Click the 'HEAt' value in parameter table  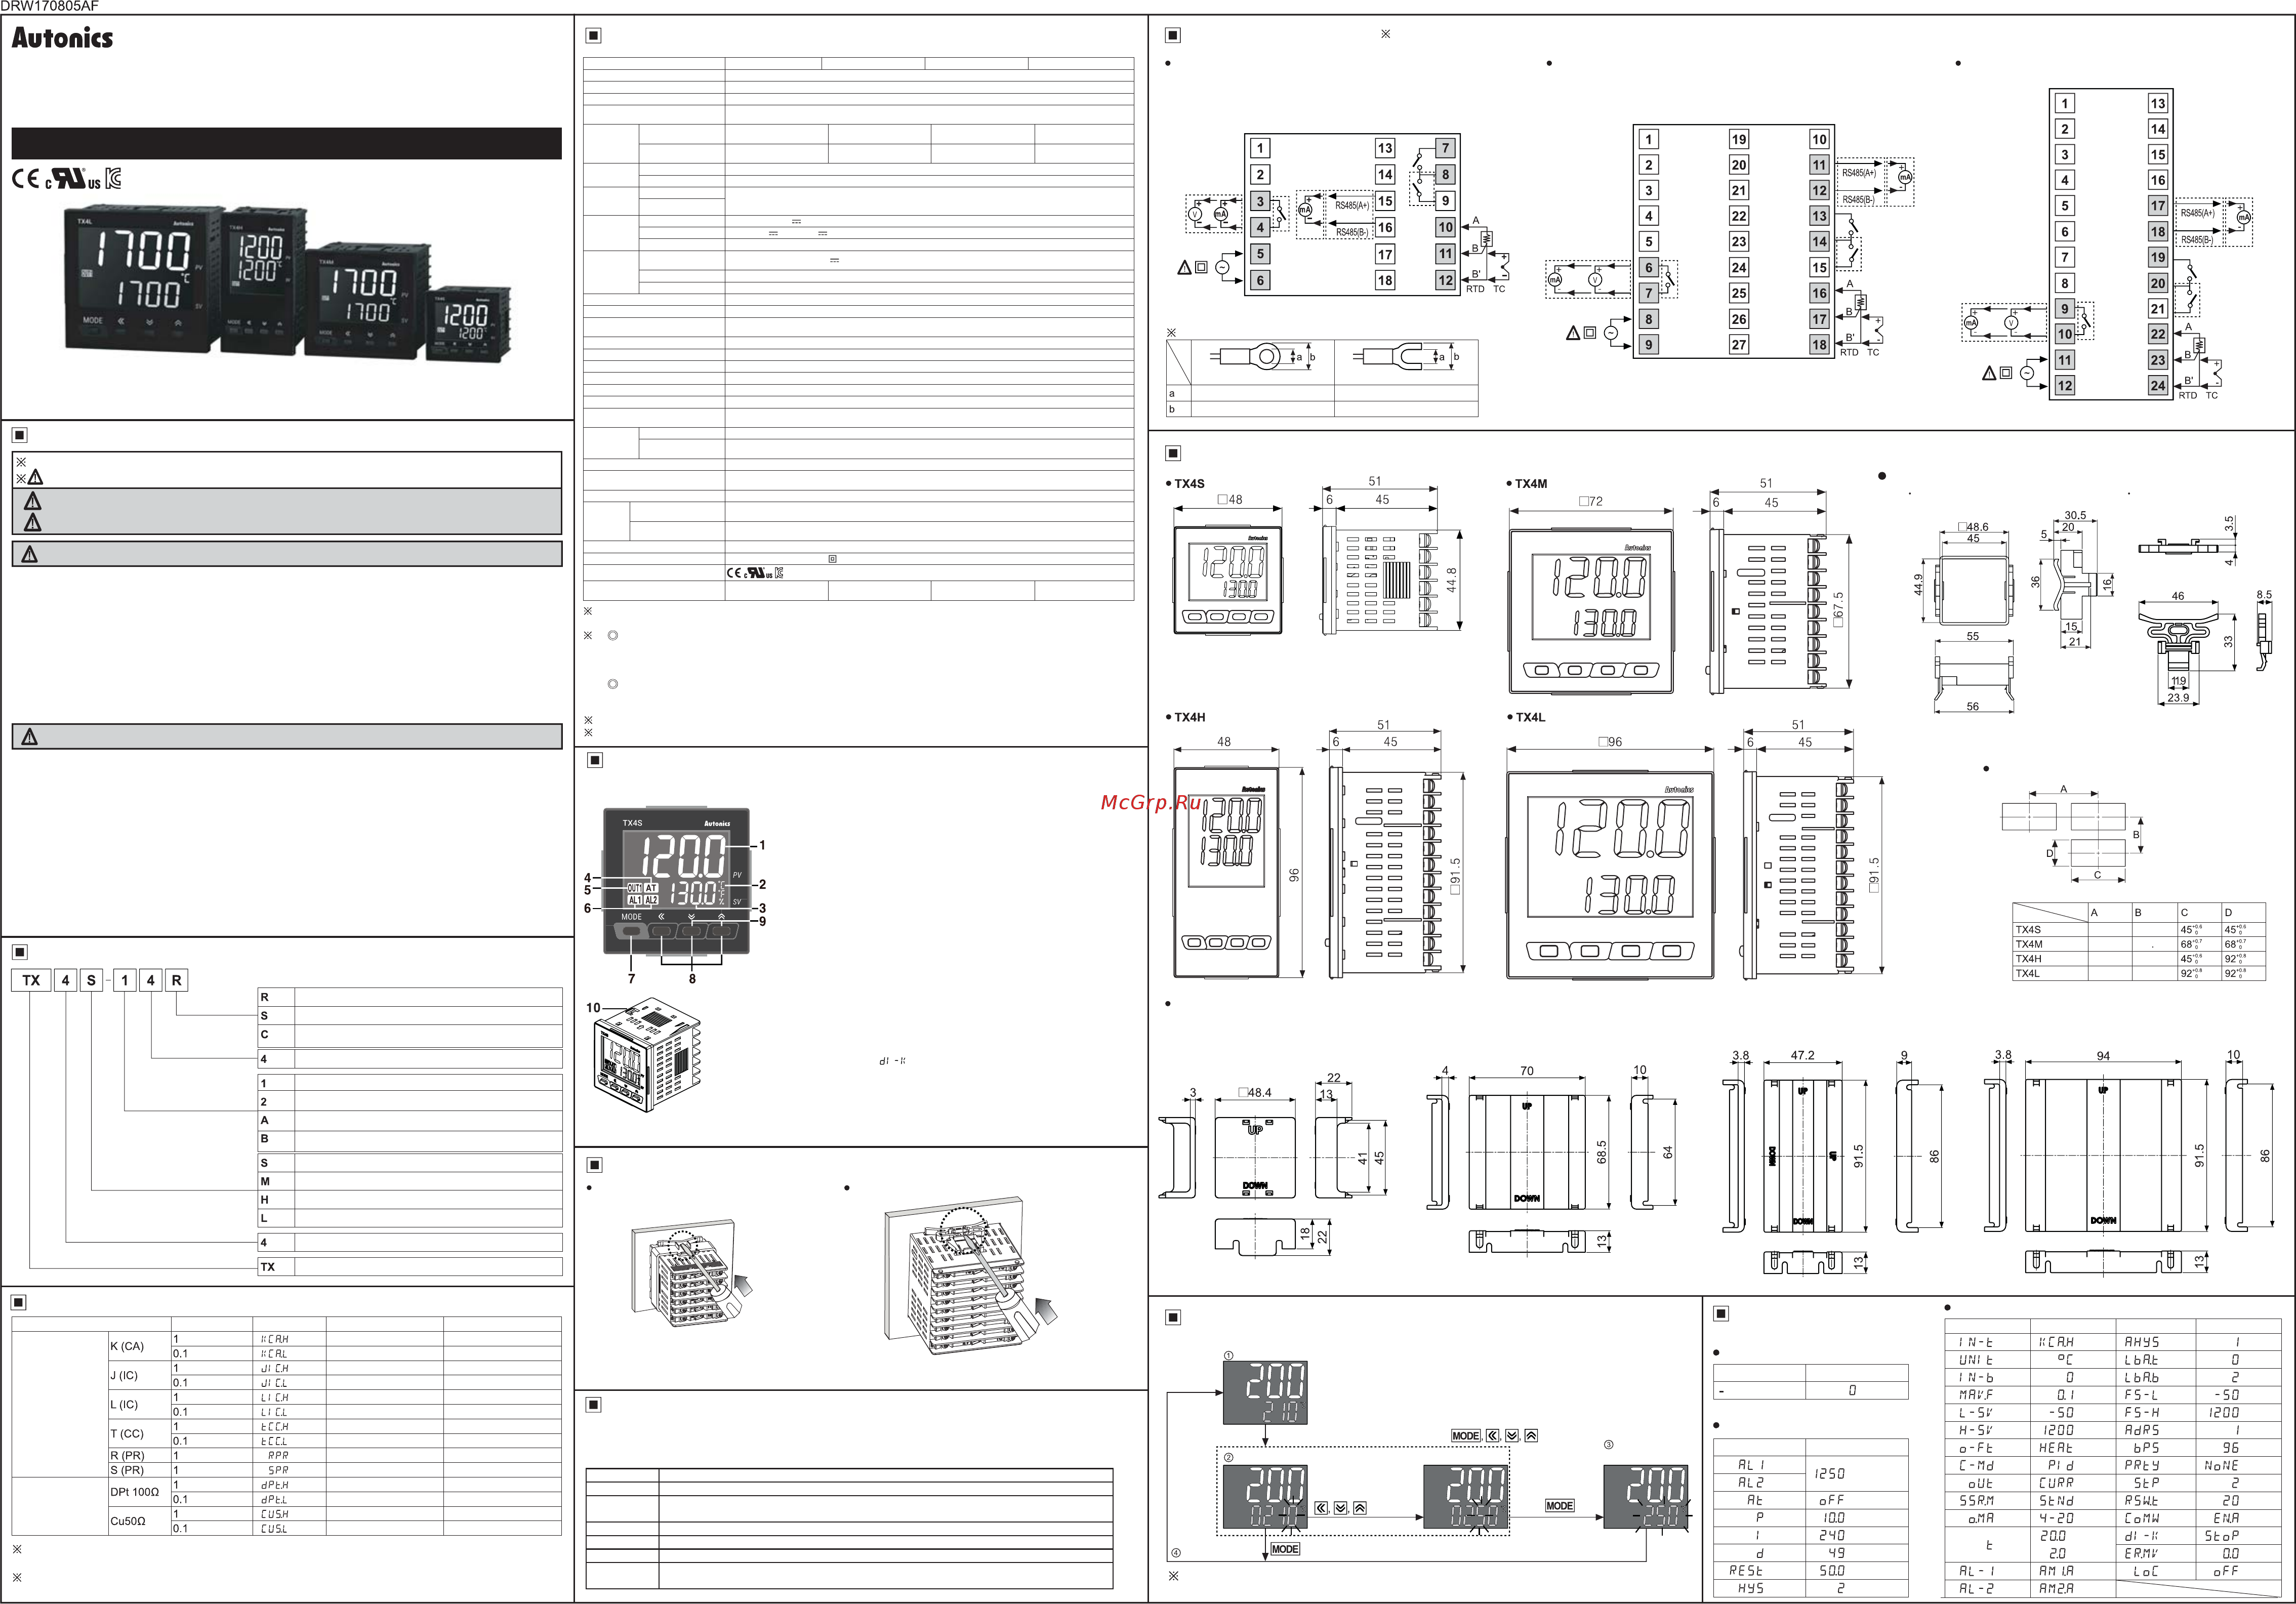(x=2055, y=1448)
